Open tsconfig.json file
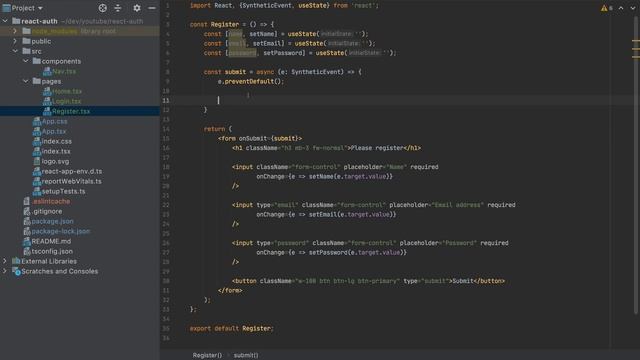Viewport: 640px width, 360px height. point(52,251)
